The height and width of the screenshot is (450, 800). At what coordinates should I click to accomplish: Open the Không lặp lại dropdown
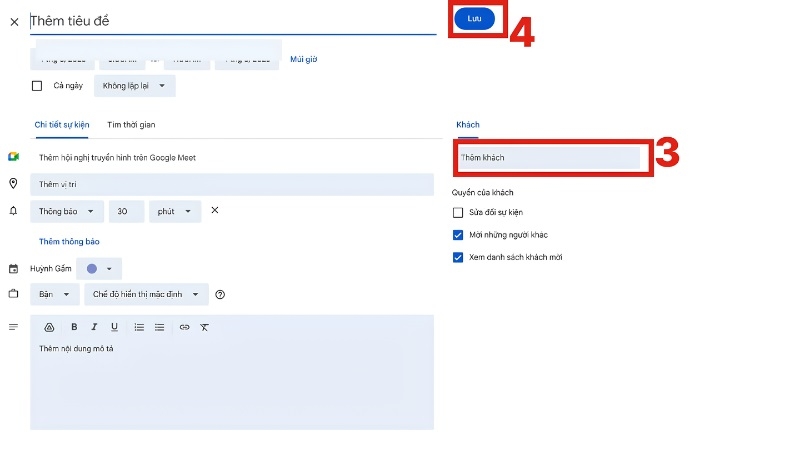135,86
